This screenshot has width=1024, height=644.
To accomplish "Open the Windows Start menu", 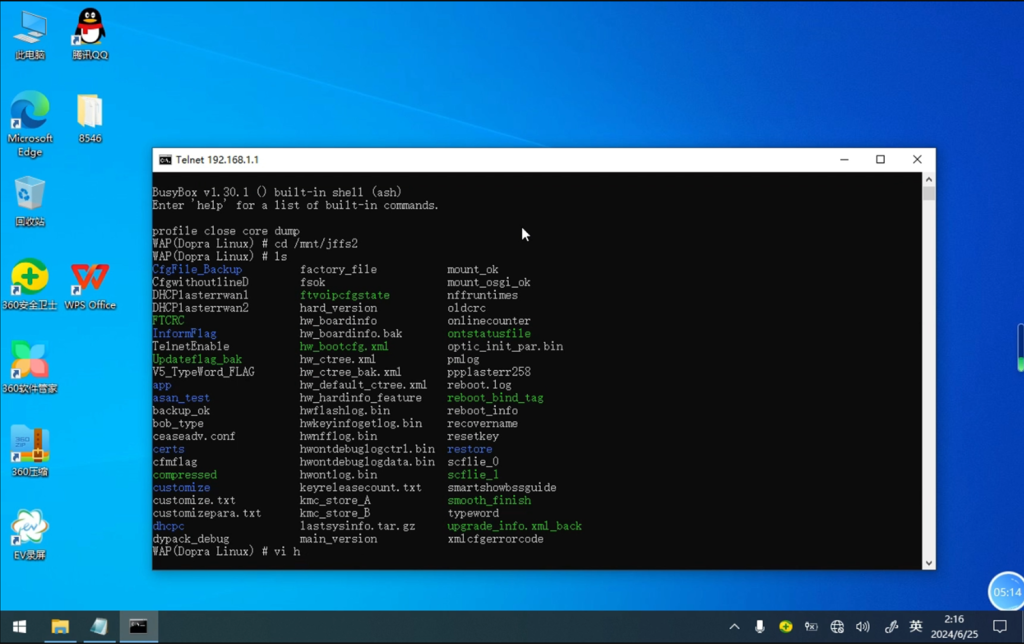I will (19, 627).
